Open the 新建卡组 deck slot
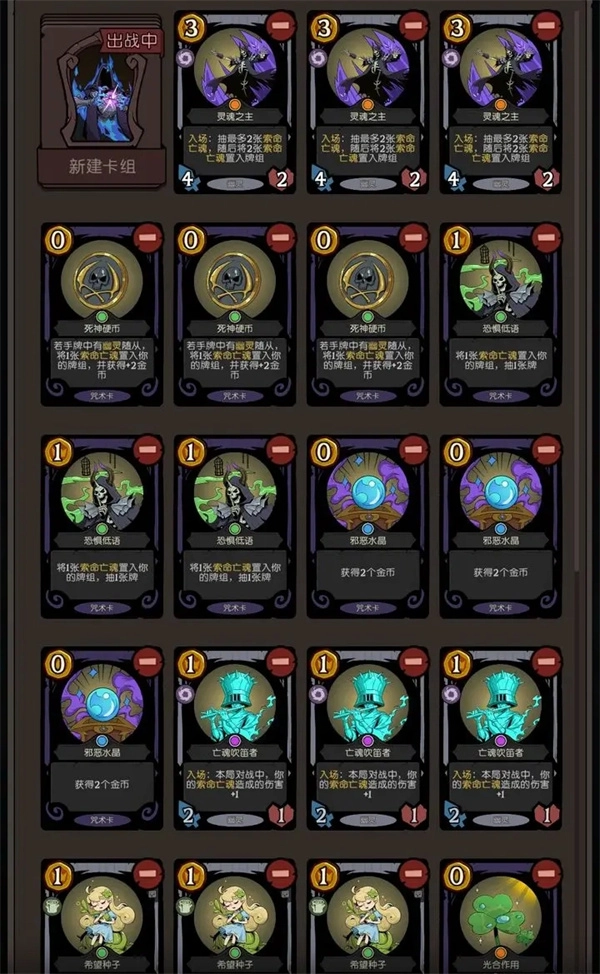The width and height of the screenshot is (600, 974). click(102, 101)
